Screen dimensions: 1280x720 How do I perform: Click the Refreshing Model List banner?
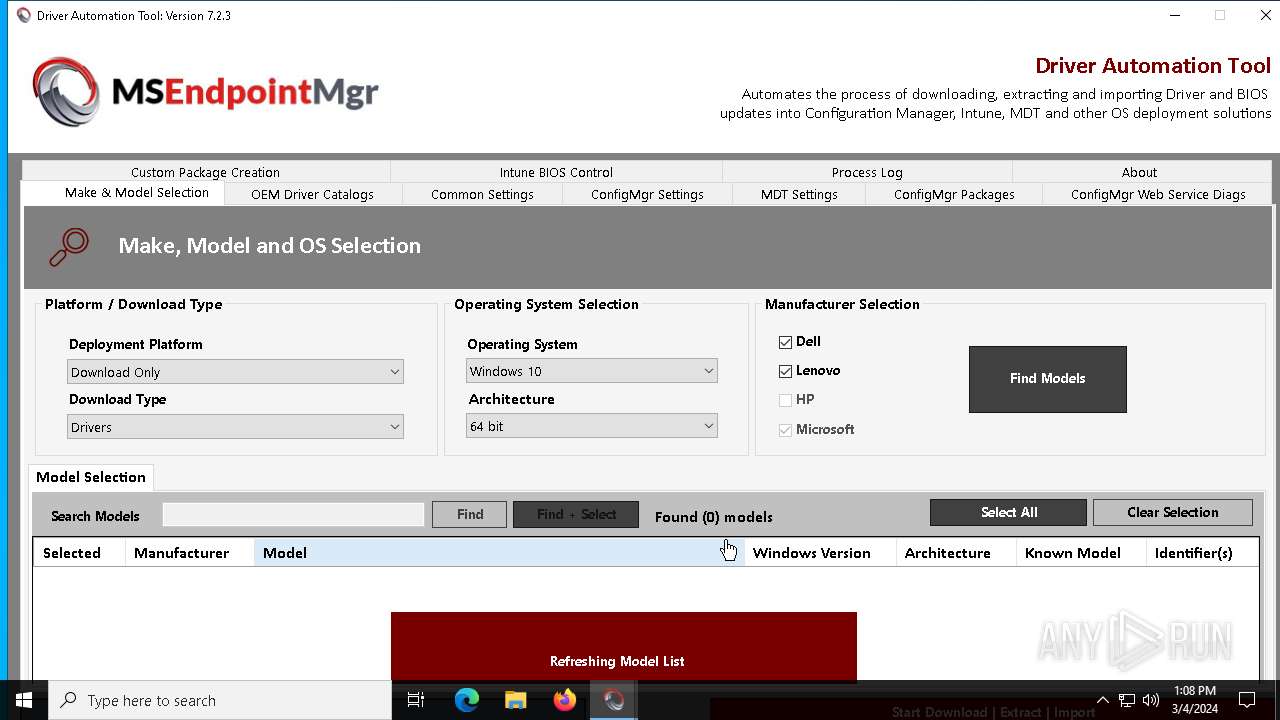click(624, 647)
